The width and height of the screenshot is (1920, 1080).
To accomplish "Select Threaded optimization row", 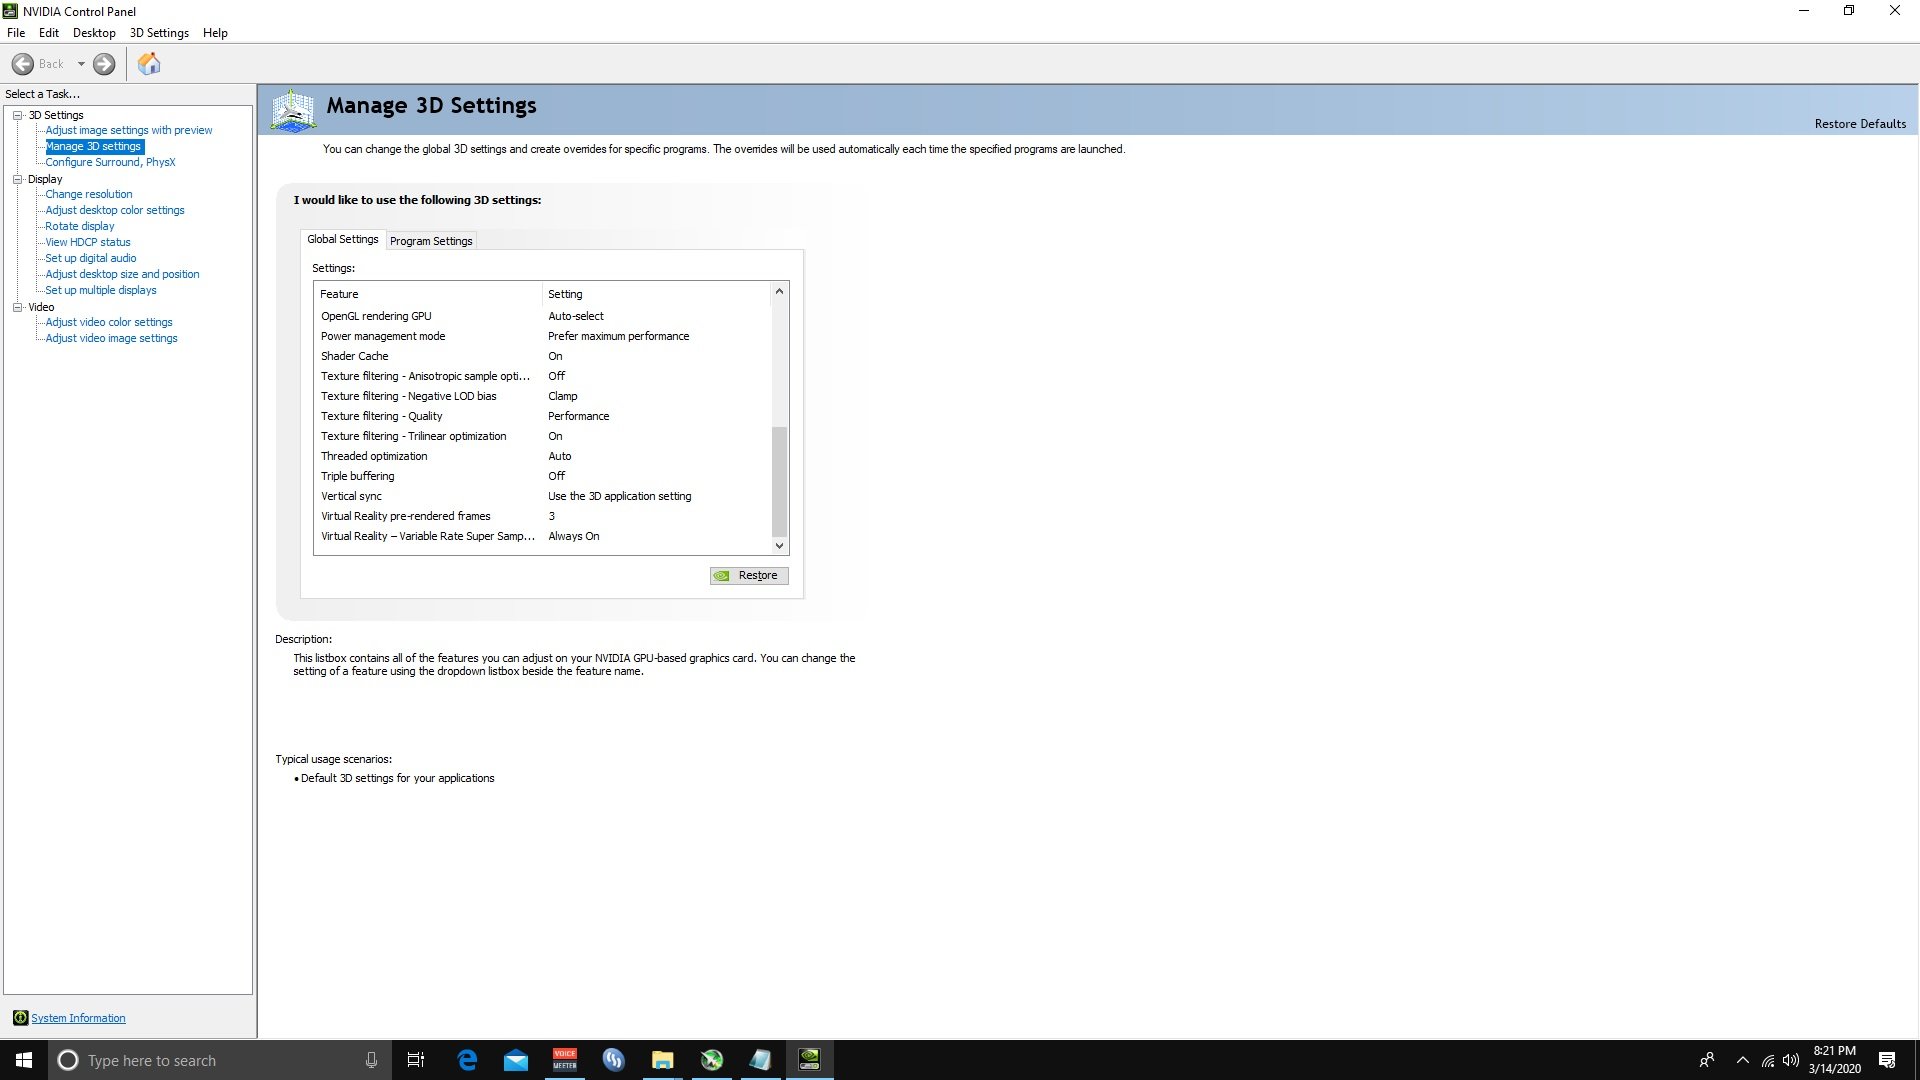I will (x=543, y=456).
